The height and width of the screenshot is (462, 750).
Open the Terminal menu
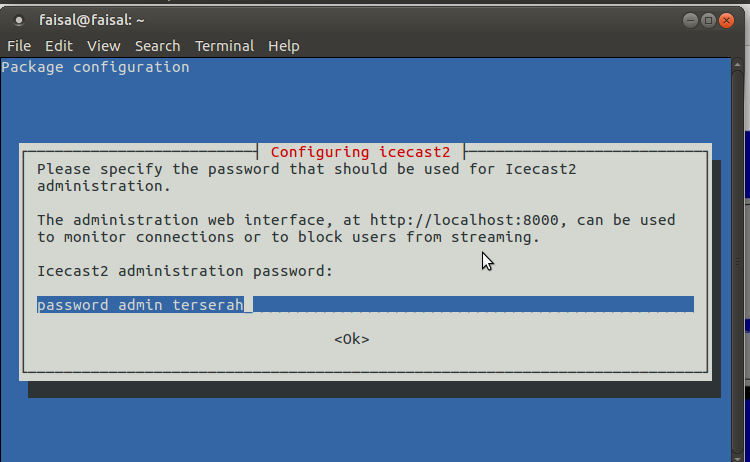point(224,46)
